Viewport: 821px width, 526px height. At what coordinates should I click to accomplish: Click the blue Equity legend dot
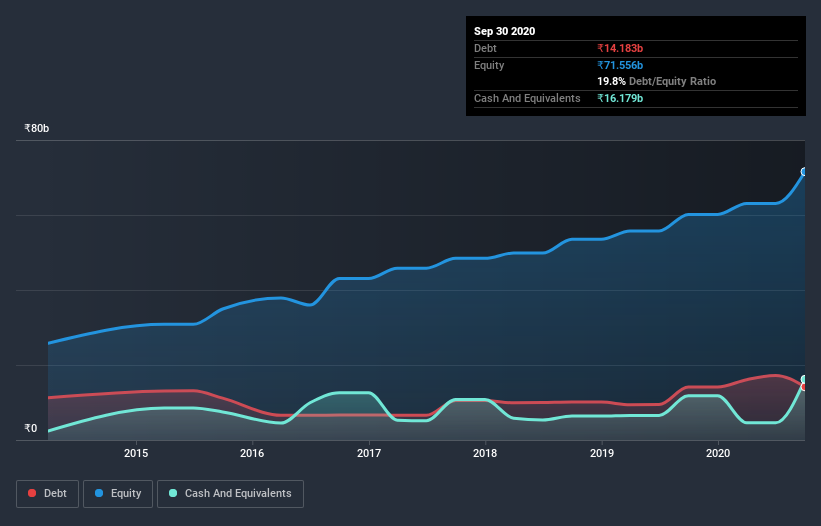tap(99, 493)
